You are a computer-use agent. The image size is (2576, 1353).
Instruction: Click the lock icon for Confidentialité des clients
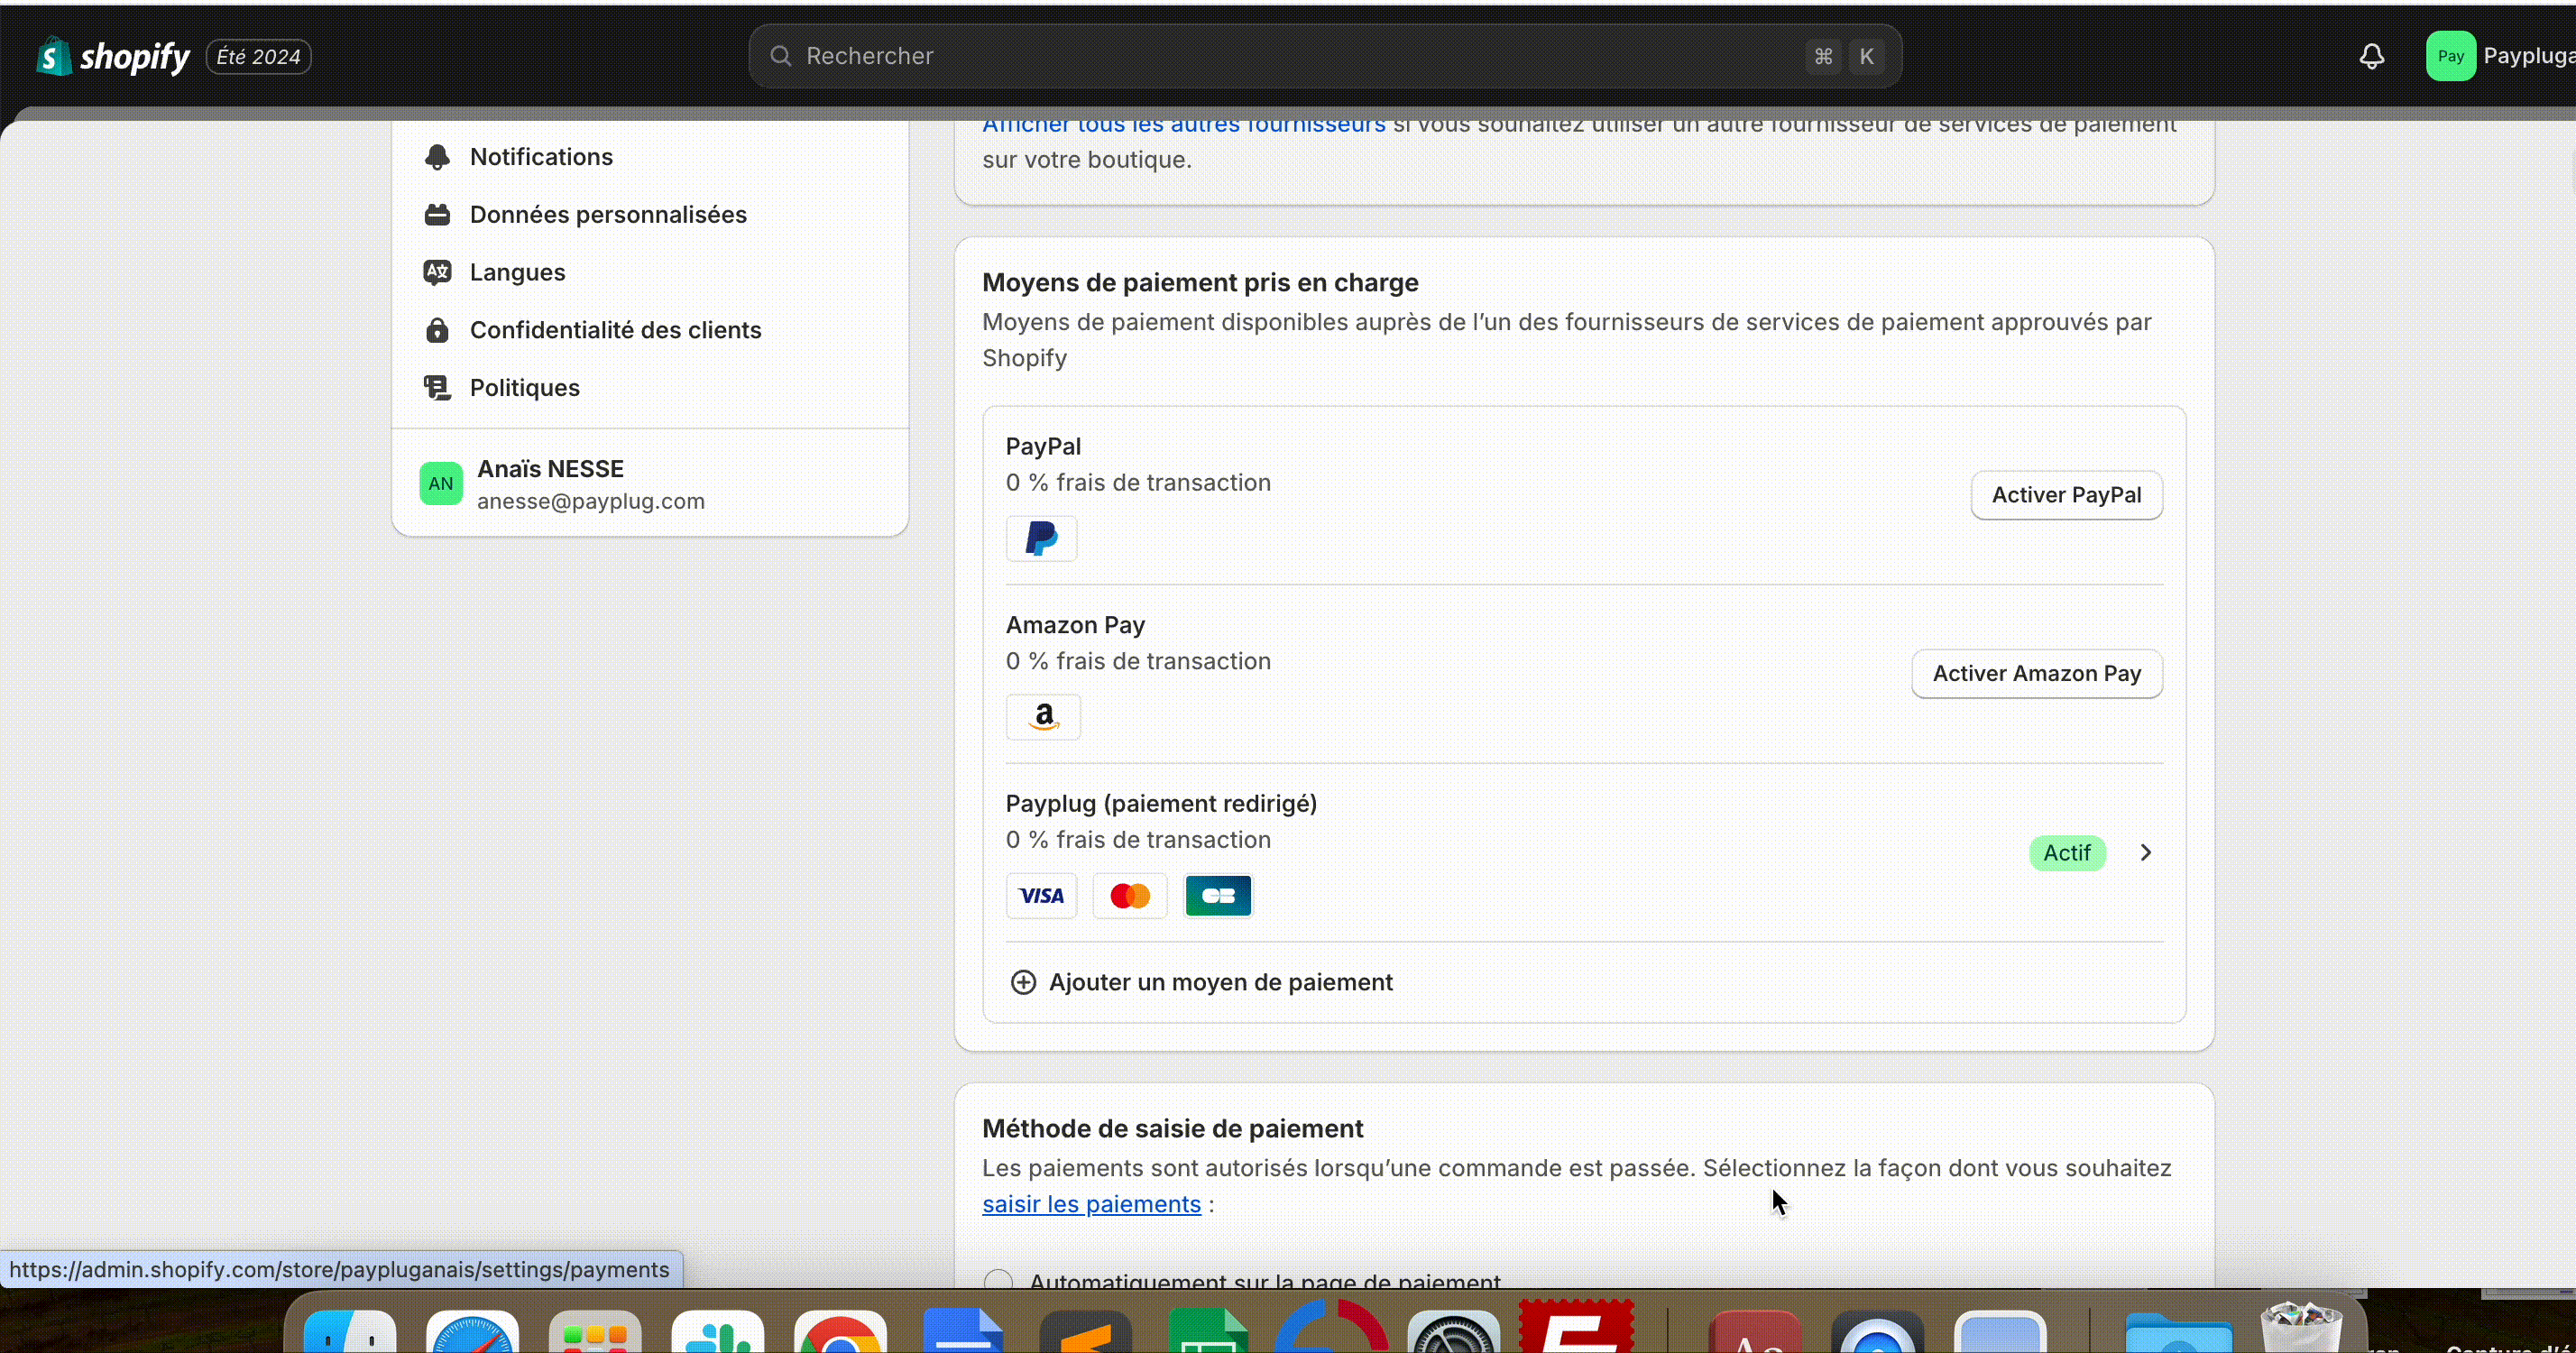(x=437, y=330)
